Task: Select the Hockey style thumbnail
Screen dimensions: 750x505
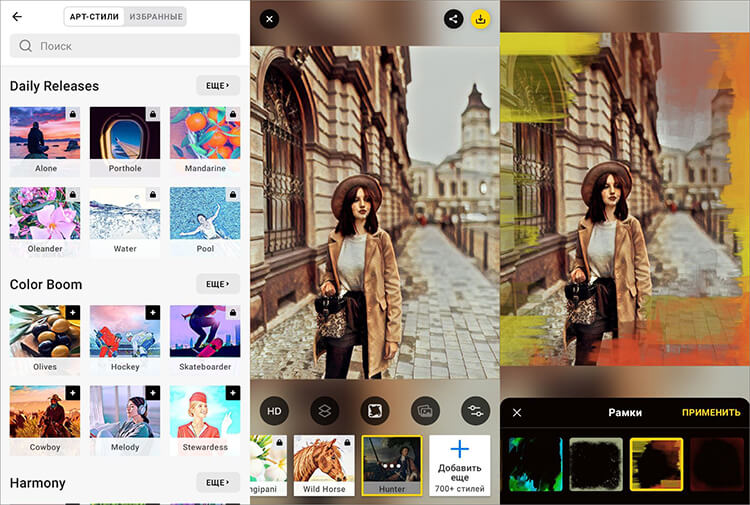Action: 125,340
